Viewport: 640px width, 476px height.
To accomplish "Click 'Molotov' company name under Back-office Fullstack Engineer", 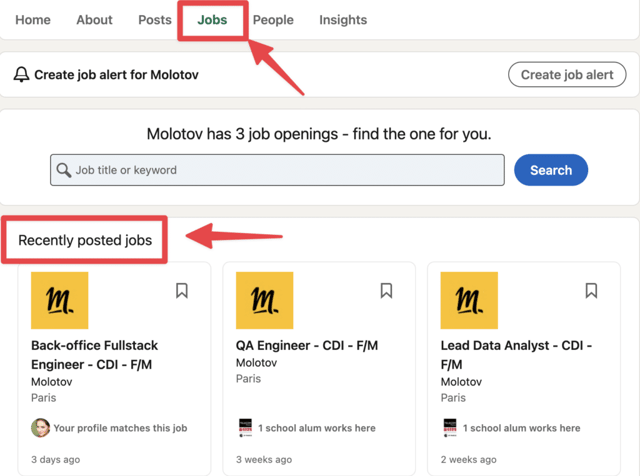I will click(51, 382).
